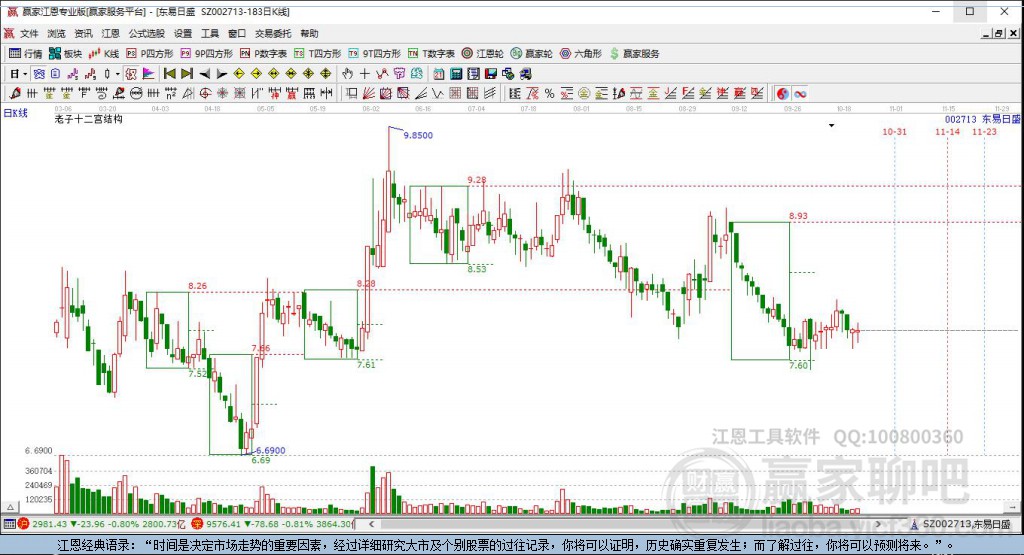Select SZ002713 东易日盛 bottom tab

coord(961,524)
